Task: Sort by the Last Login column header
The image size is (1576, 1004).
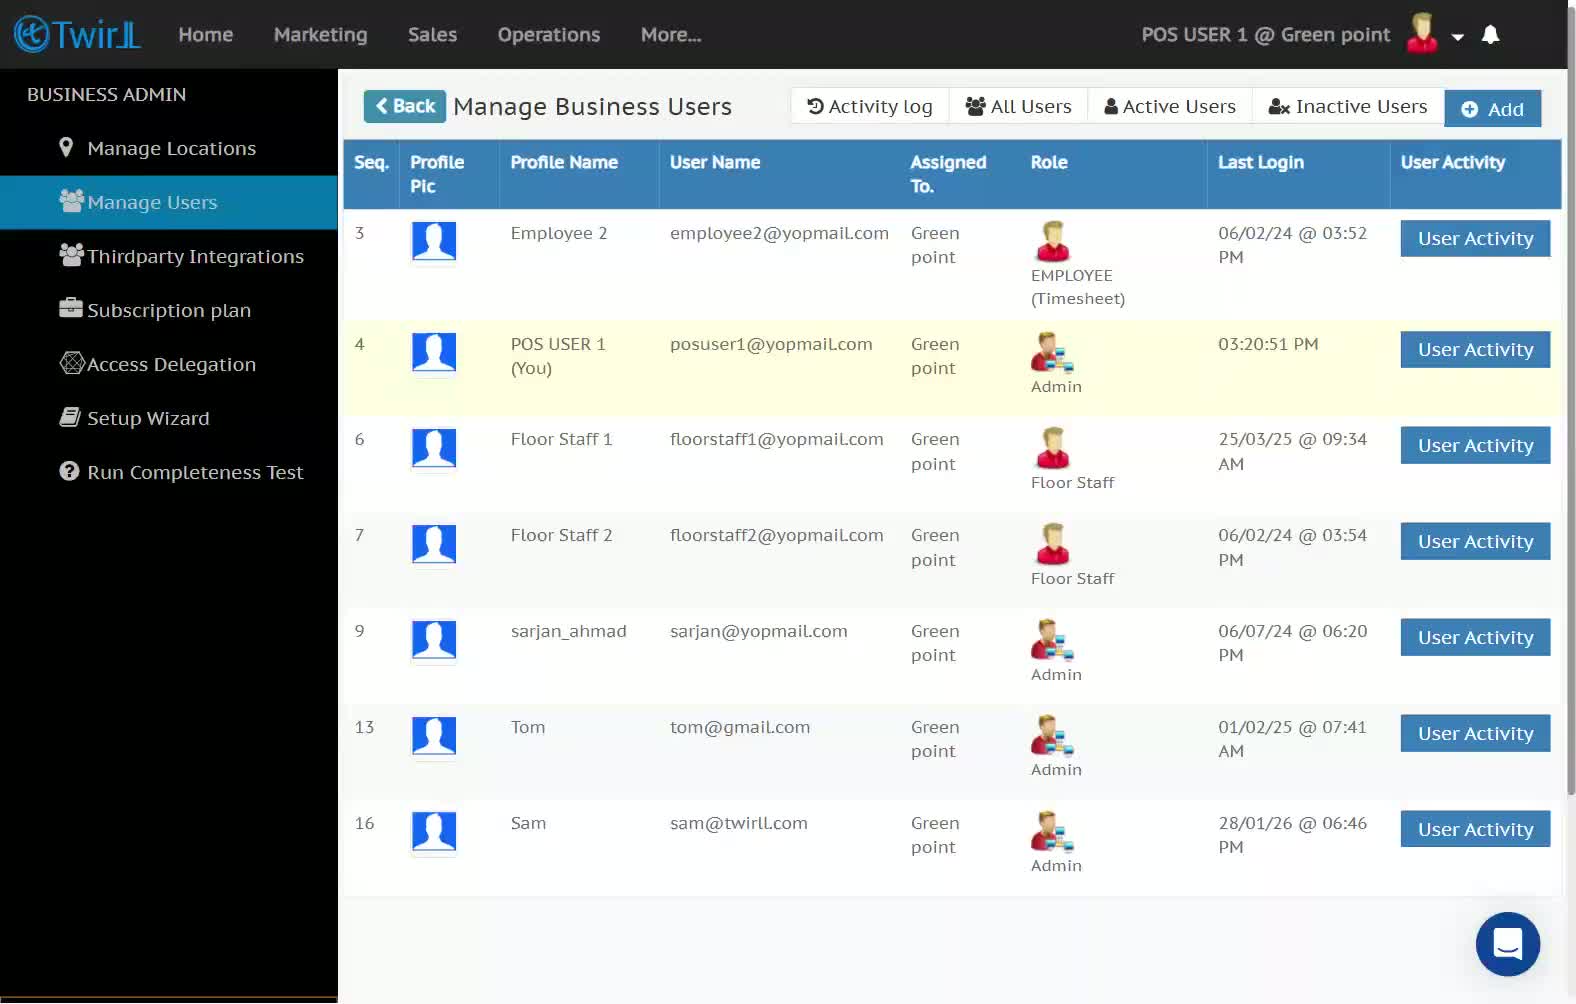Action: click(x=1260, y=162)
